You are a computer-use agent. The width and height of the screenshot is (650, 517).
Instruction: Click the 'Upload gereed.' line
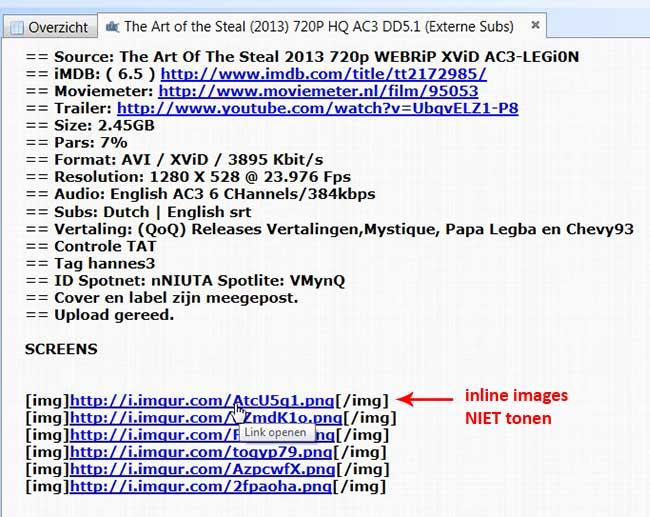coord(99,315)
